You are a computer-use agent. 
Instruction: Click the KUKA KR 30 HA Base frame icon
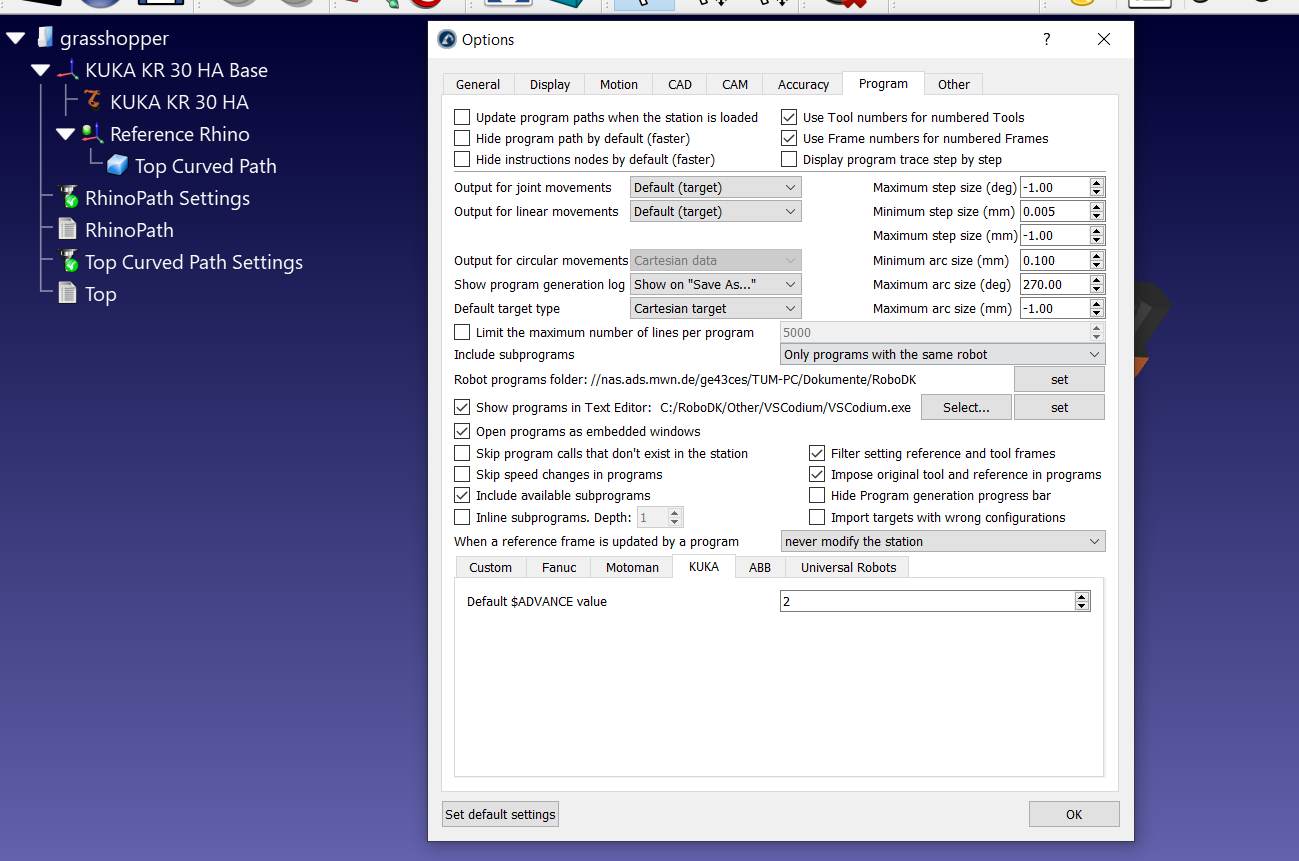click(68, 70)
